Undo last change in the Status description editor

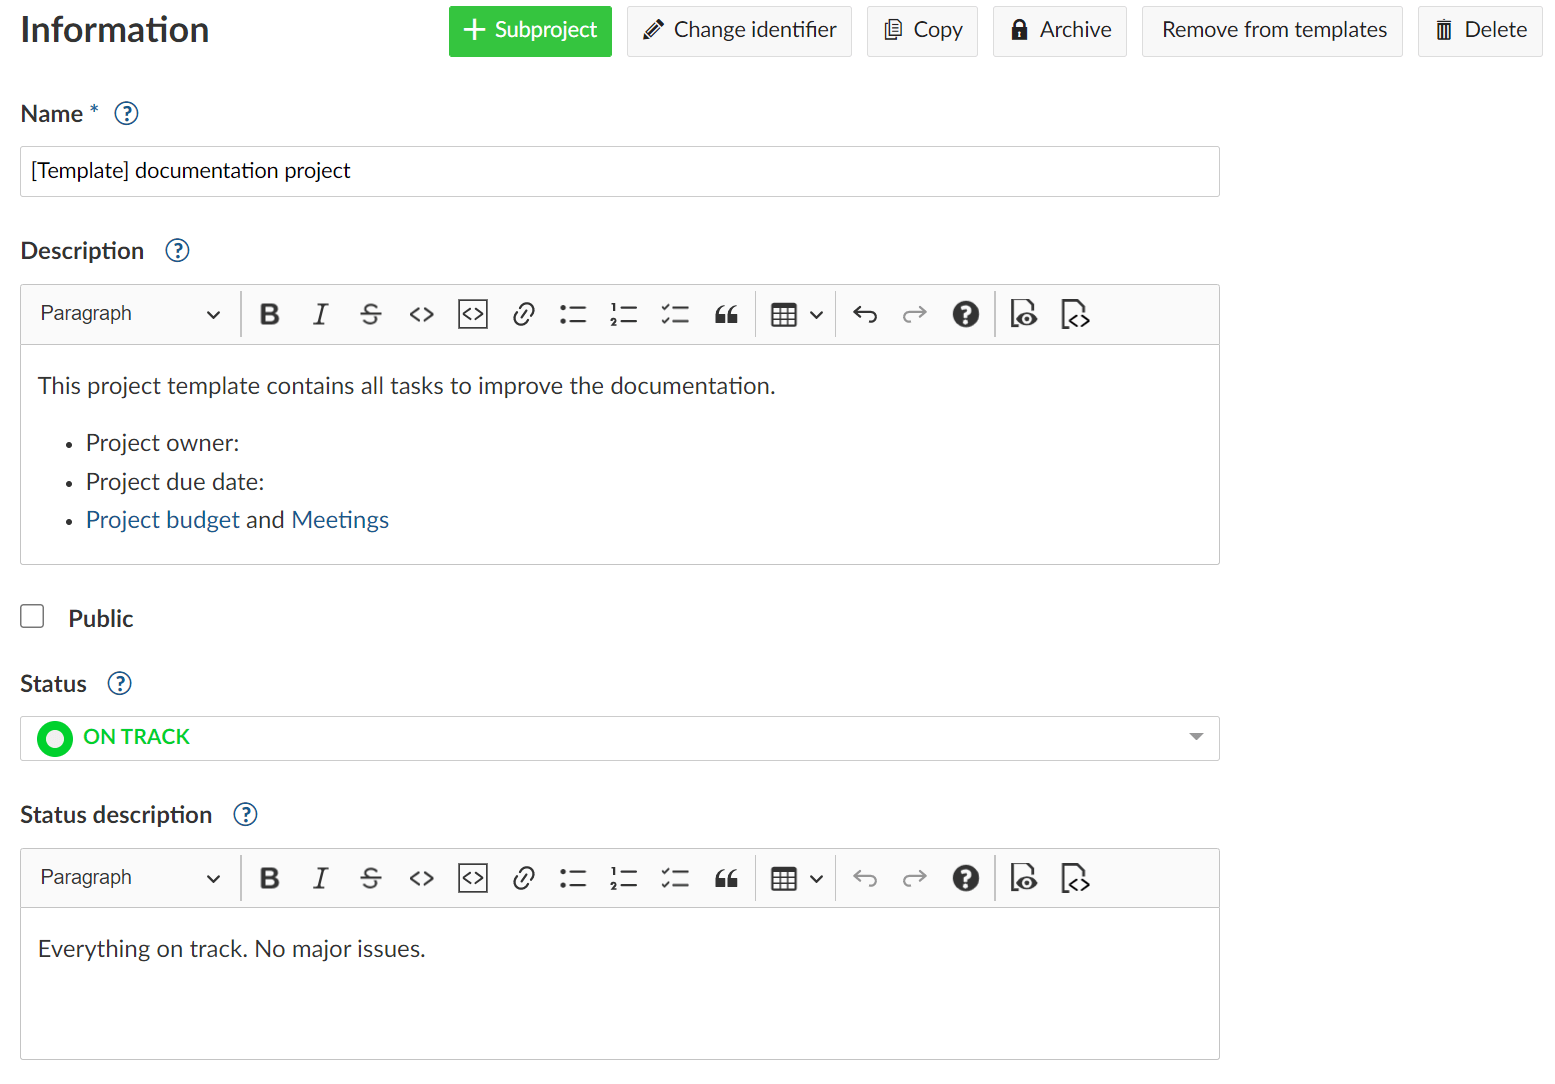click(864, 878)
